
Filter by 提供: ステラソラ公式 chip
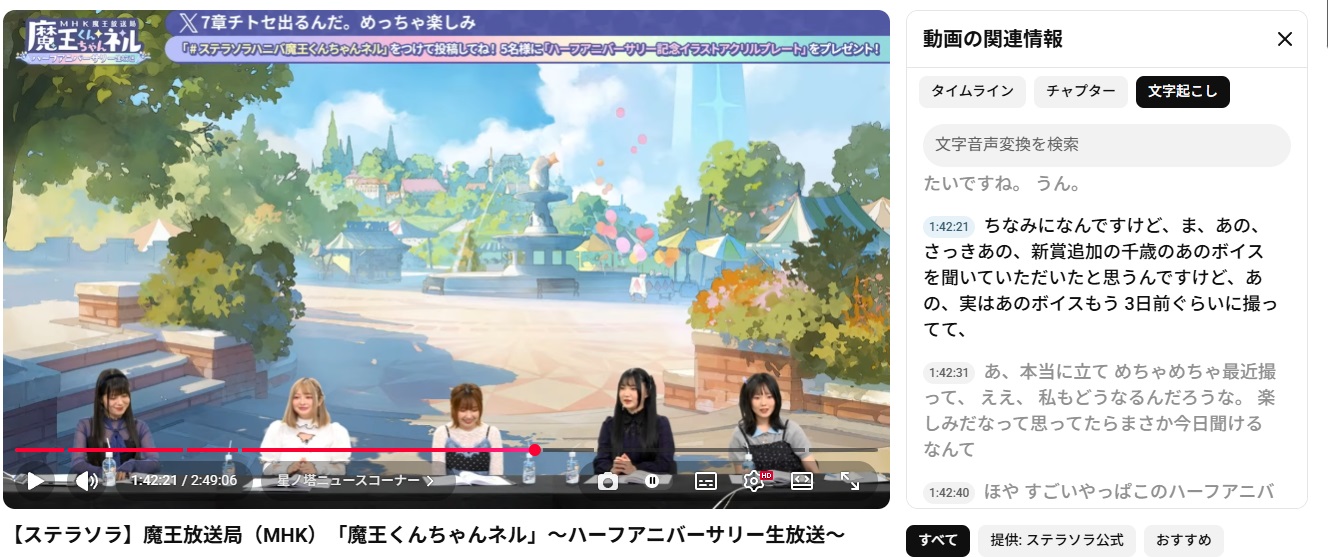1056,540
